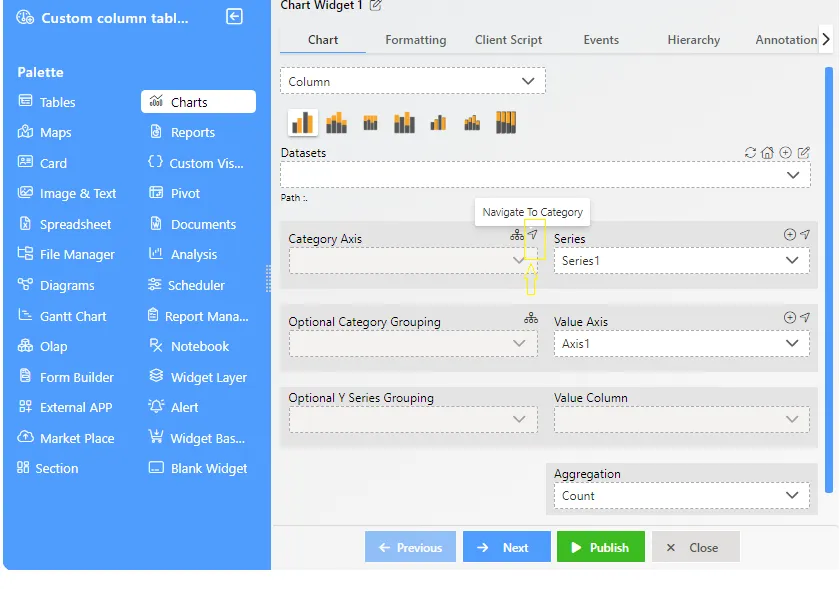Open Maps in the palette
The image size is (840, 589).
(x=45, y=132)
